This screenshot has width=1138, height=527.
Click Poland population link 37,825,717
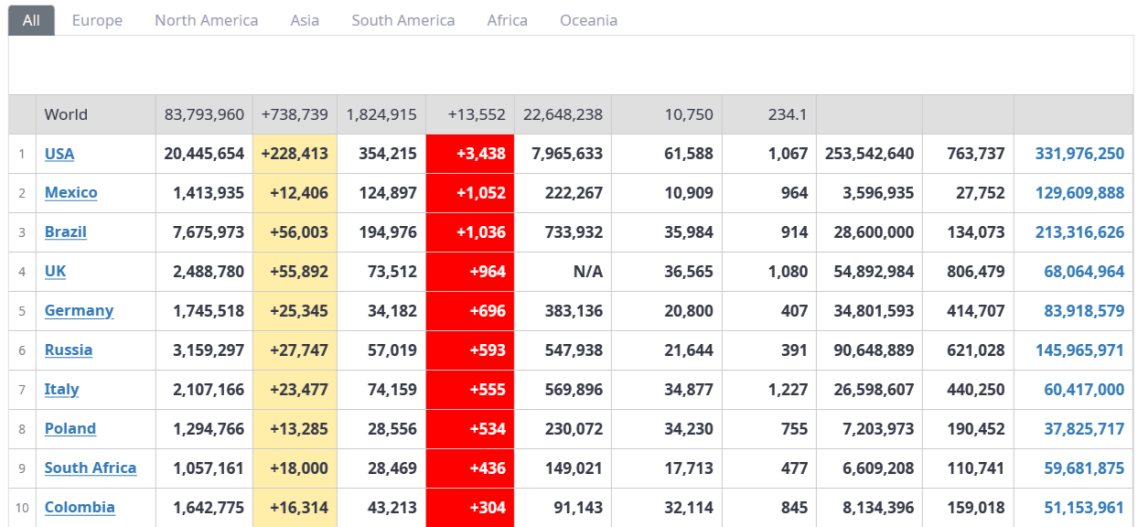[1084, 428]
